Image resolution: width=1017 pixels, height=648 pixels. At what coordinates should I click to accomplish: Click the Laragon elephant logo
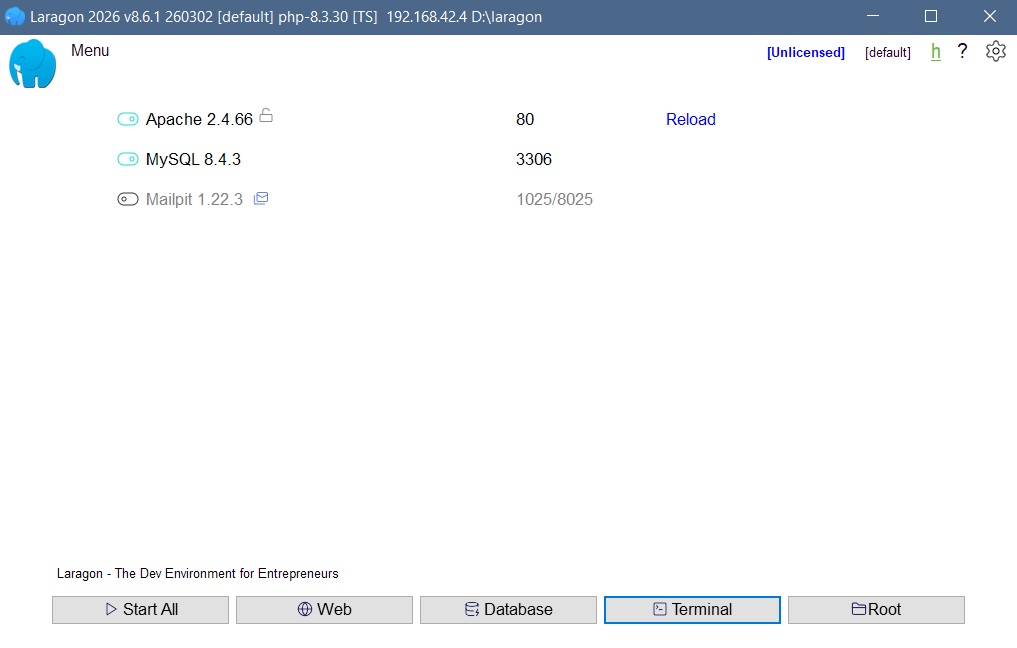click(32, 64)
